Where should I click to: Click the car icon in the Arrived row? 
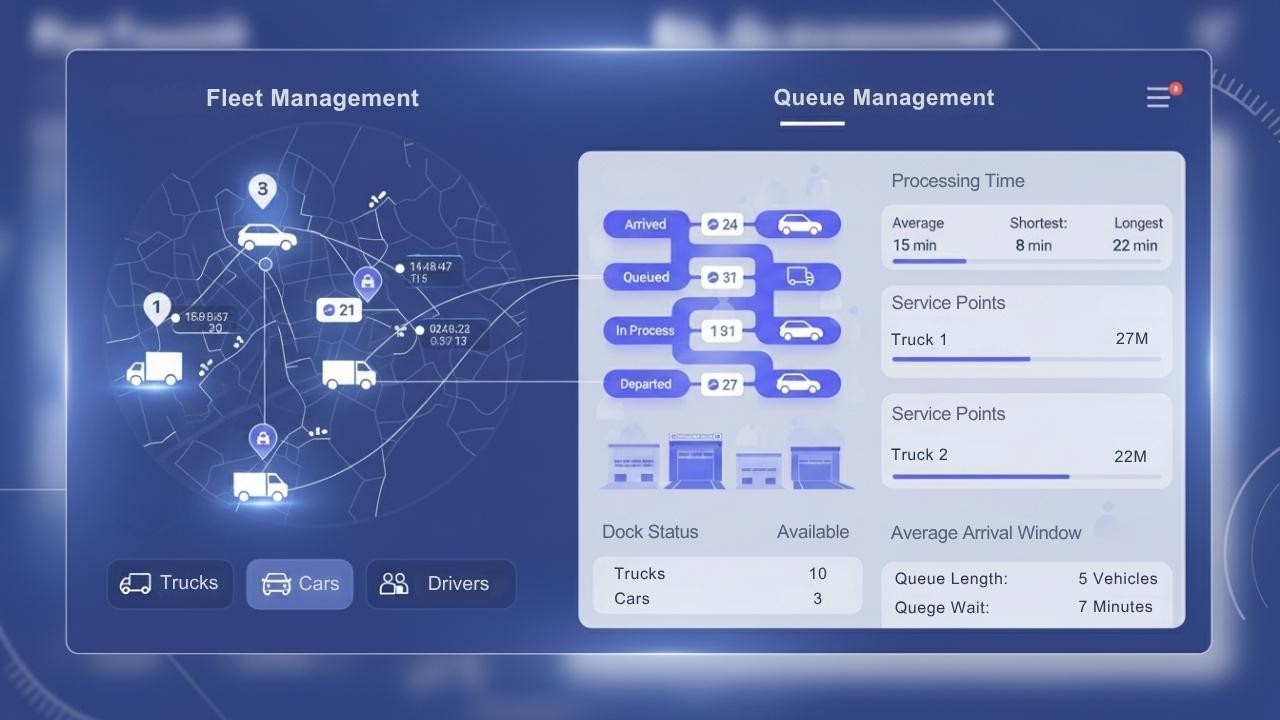point(797,224)
